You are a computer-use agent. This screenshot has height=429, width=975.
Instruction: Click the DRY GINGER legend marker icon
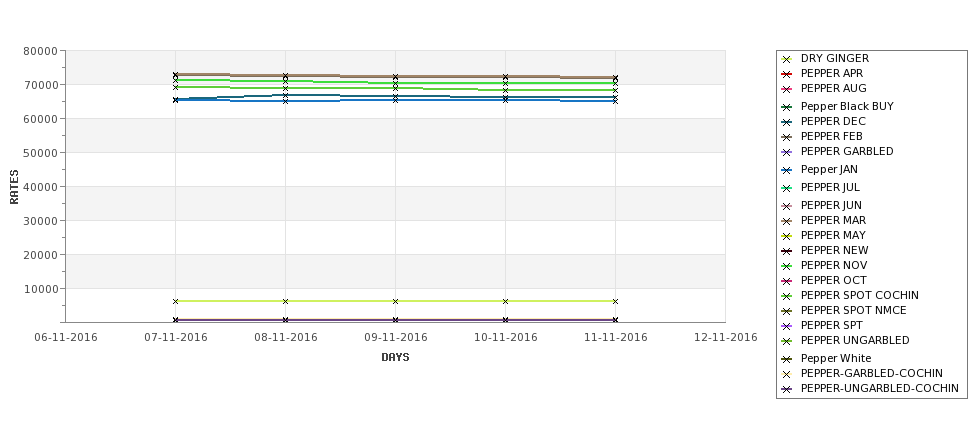click(x=786, y=59)
